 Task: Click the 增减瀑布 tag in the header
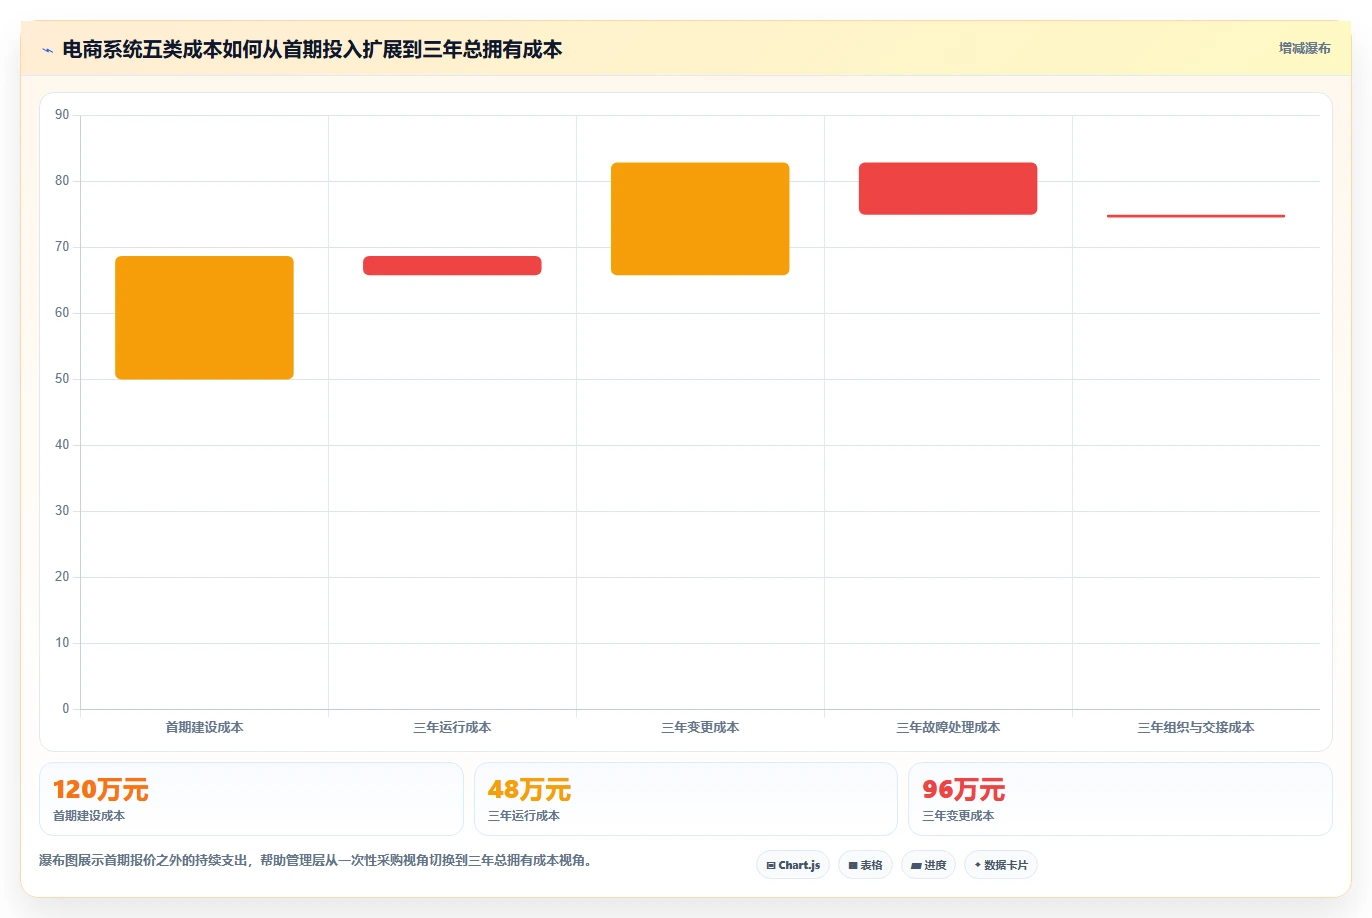coord(1304,48)
